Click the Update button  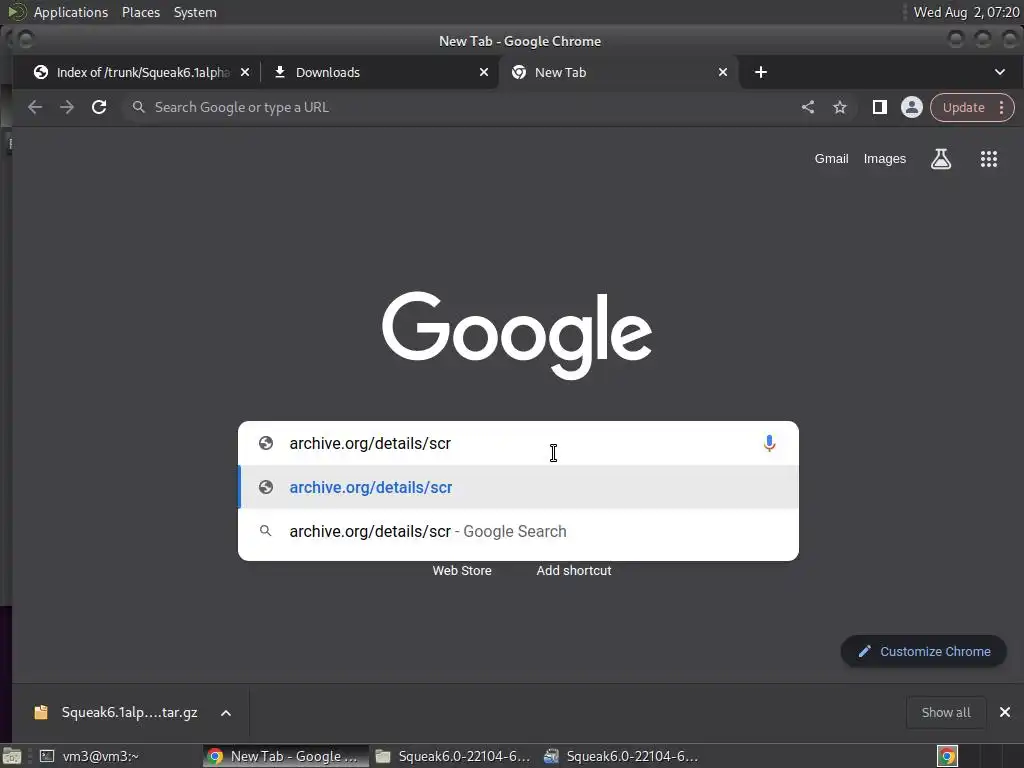coord(963,108)
